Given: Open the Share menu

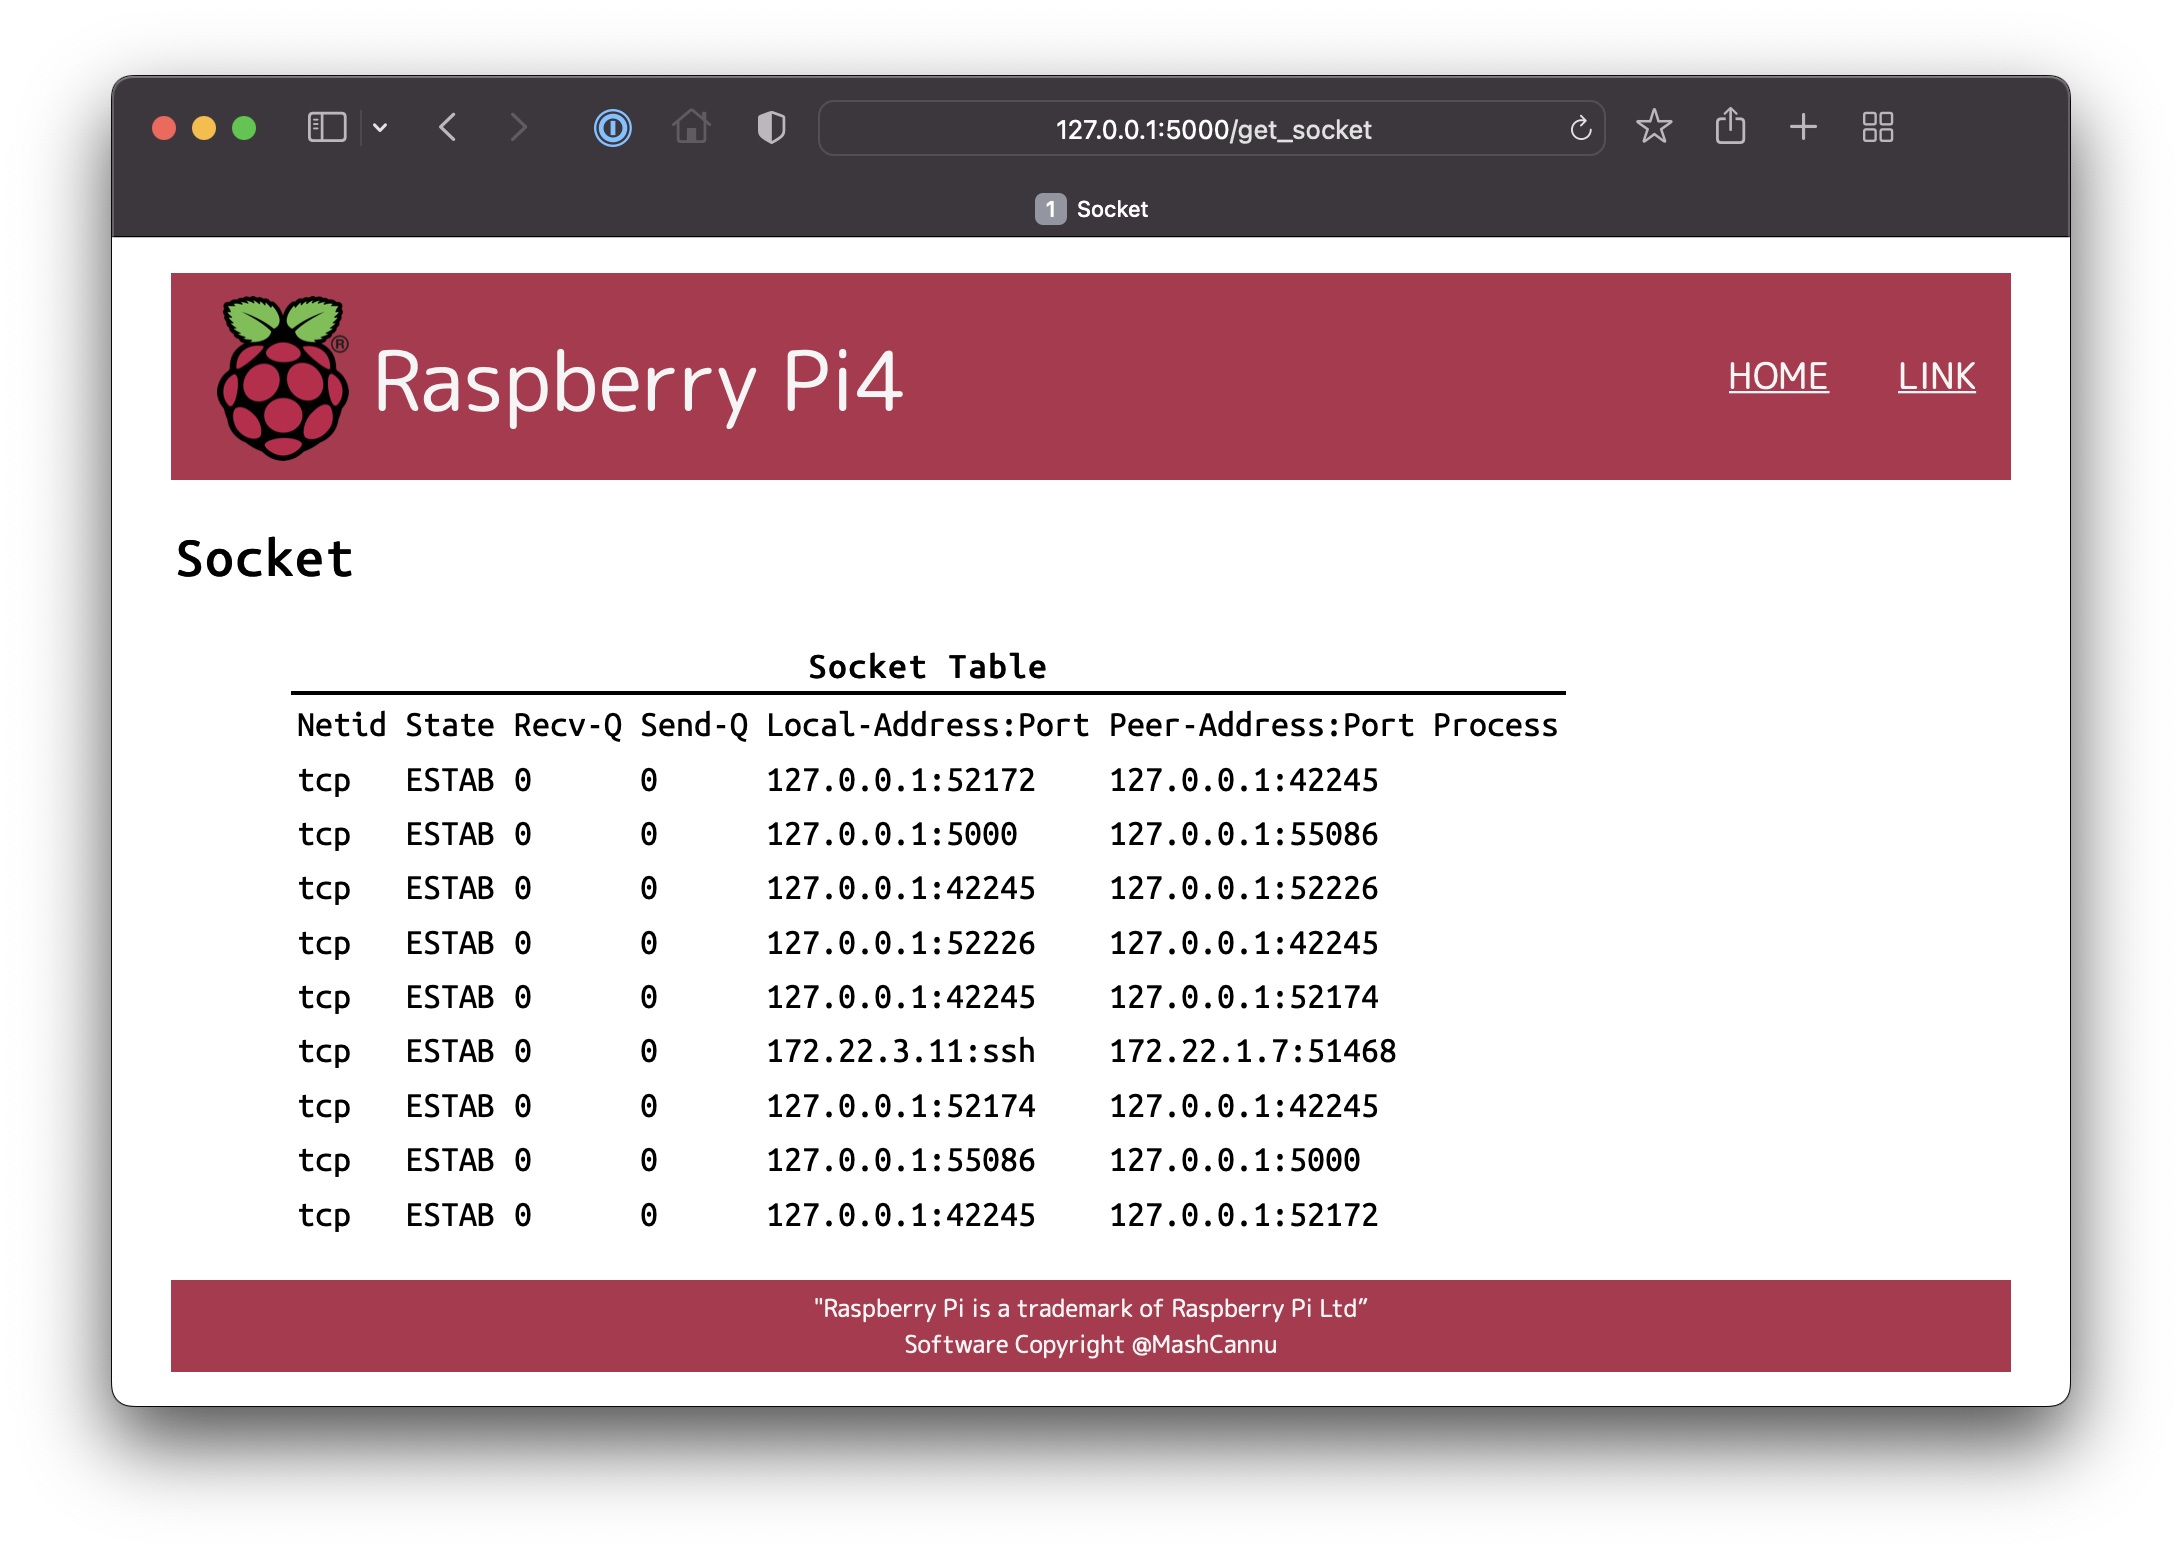Looking at the screenshot, I should 1729,127.
